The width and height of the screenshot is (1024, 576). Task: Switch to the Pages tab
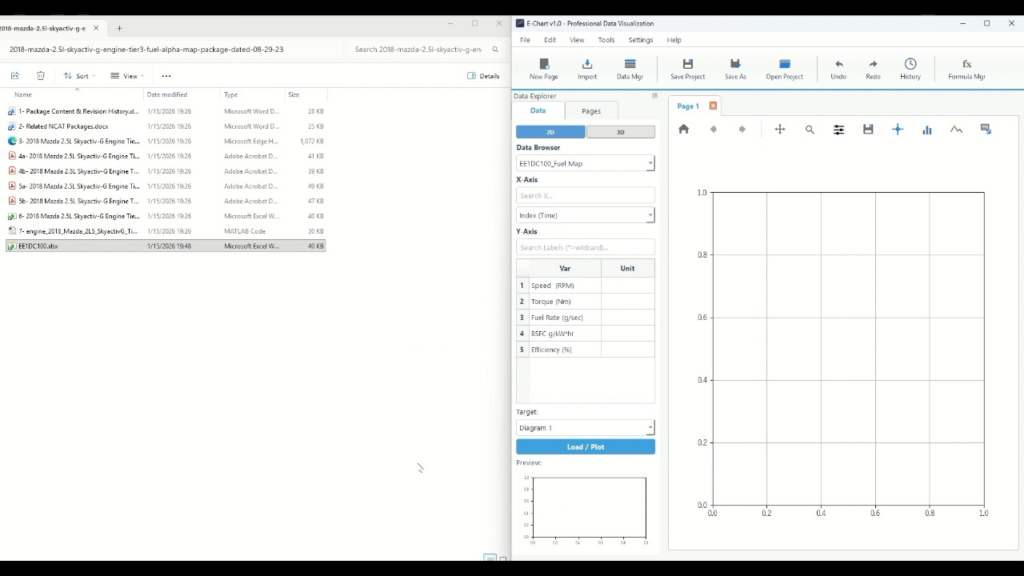[591, 111]
